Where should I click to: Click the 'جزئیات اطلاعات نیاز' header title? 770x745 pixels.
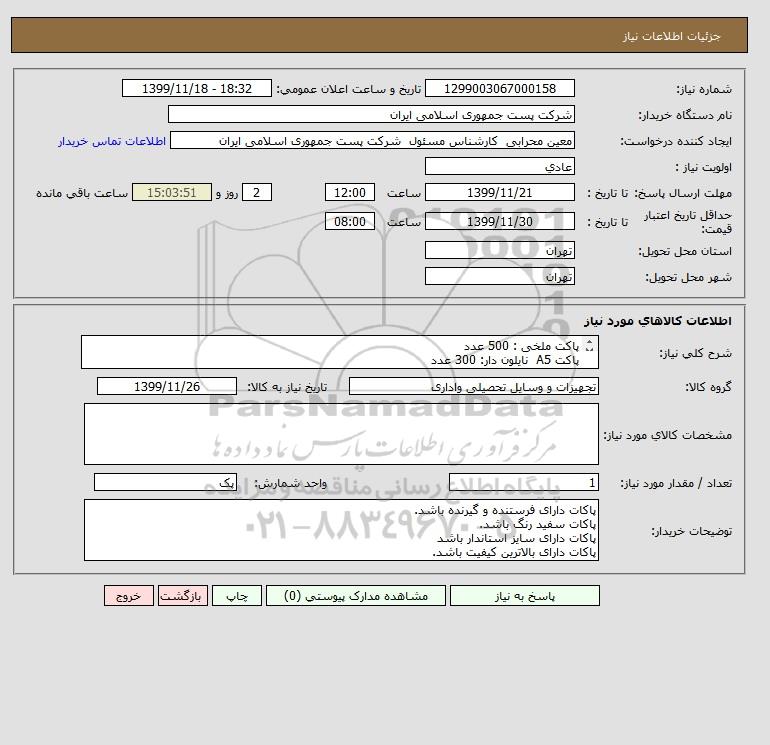pyautogui.click(x=671, y=36)
